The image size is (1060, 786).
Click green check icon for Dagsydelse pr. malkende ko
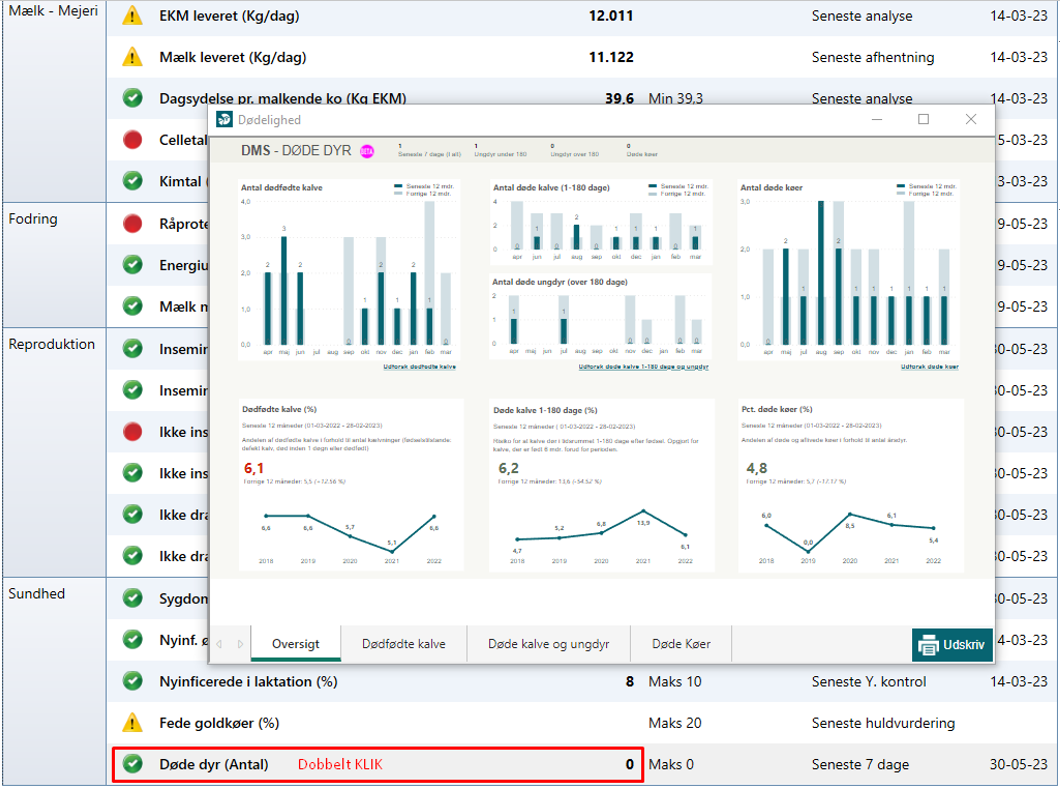click(132, 98)
